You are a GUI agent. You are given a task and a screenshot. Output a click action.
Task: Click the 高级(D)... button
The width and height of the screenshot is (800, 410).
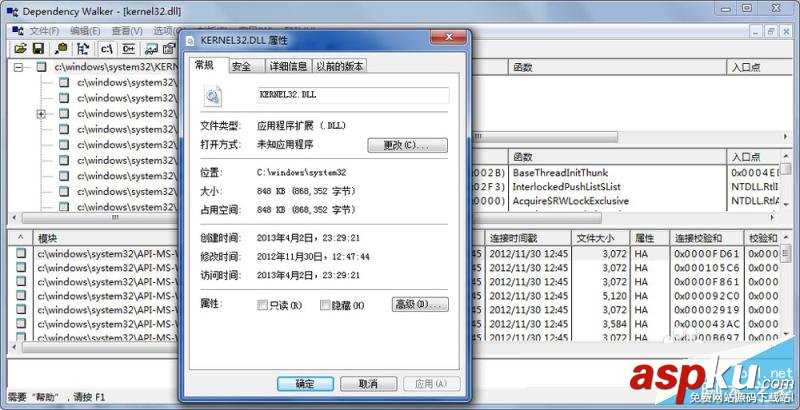[x=420, y=304]
